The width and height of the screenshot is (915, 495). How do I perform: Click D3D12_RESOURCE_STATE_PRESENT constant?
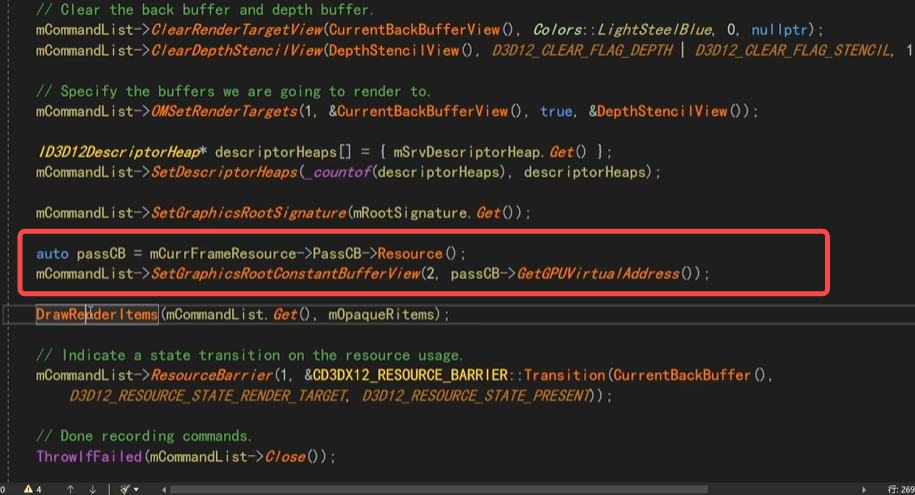coord(476,396)
